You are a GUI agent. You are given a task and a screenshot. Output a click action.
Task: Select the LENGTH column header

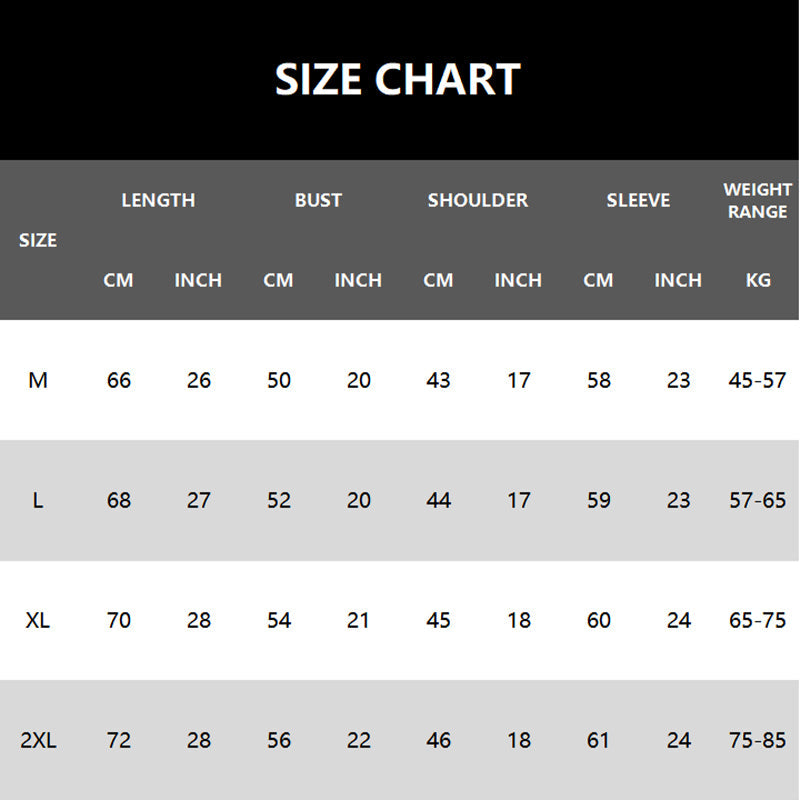click(x=158, y=200)
